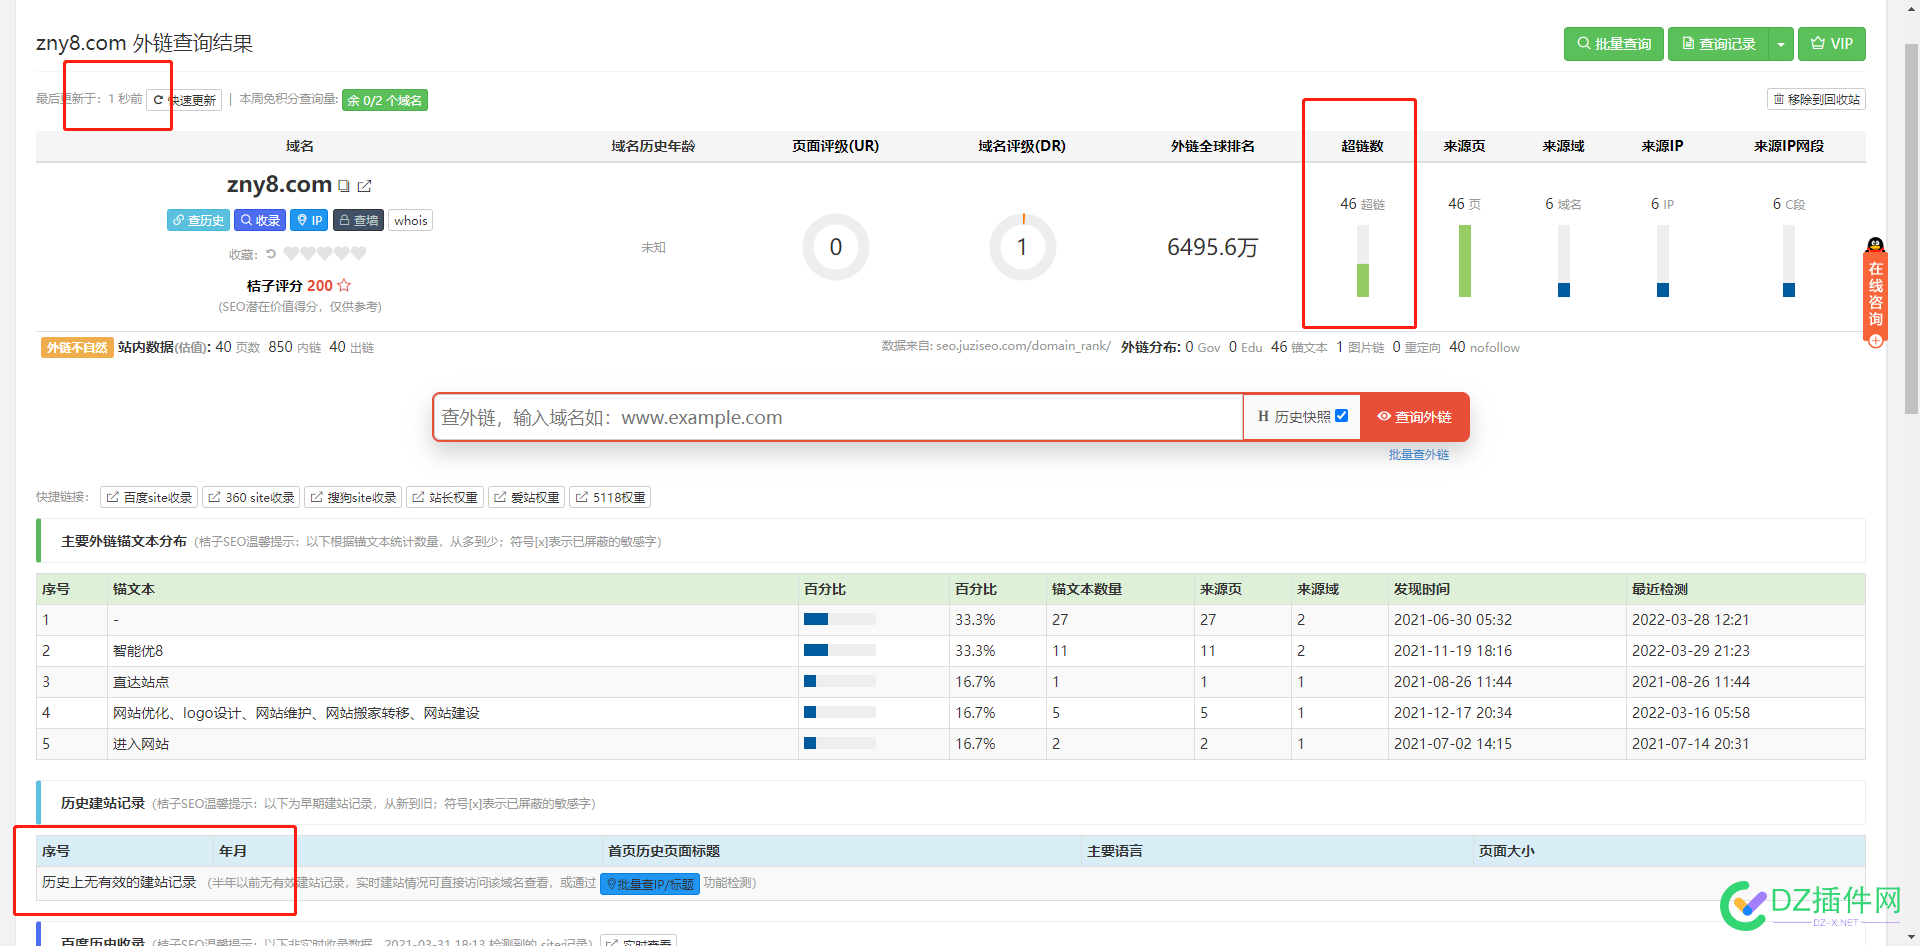Click the blue IP lookup badge

(x=309, y=220)
